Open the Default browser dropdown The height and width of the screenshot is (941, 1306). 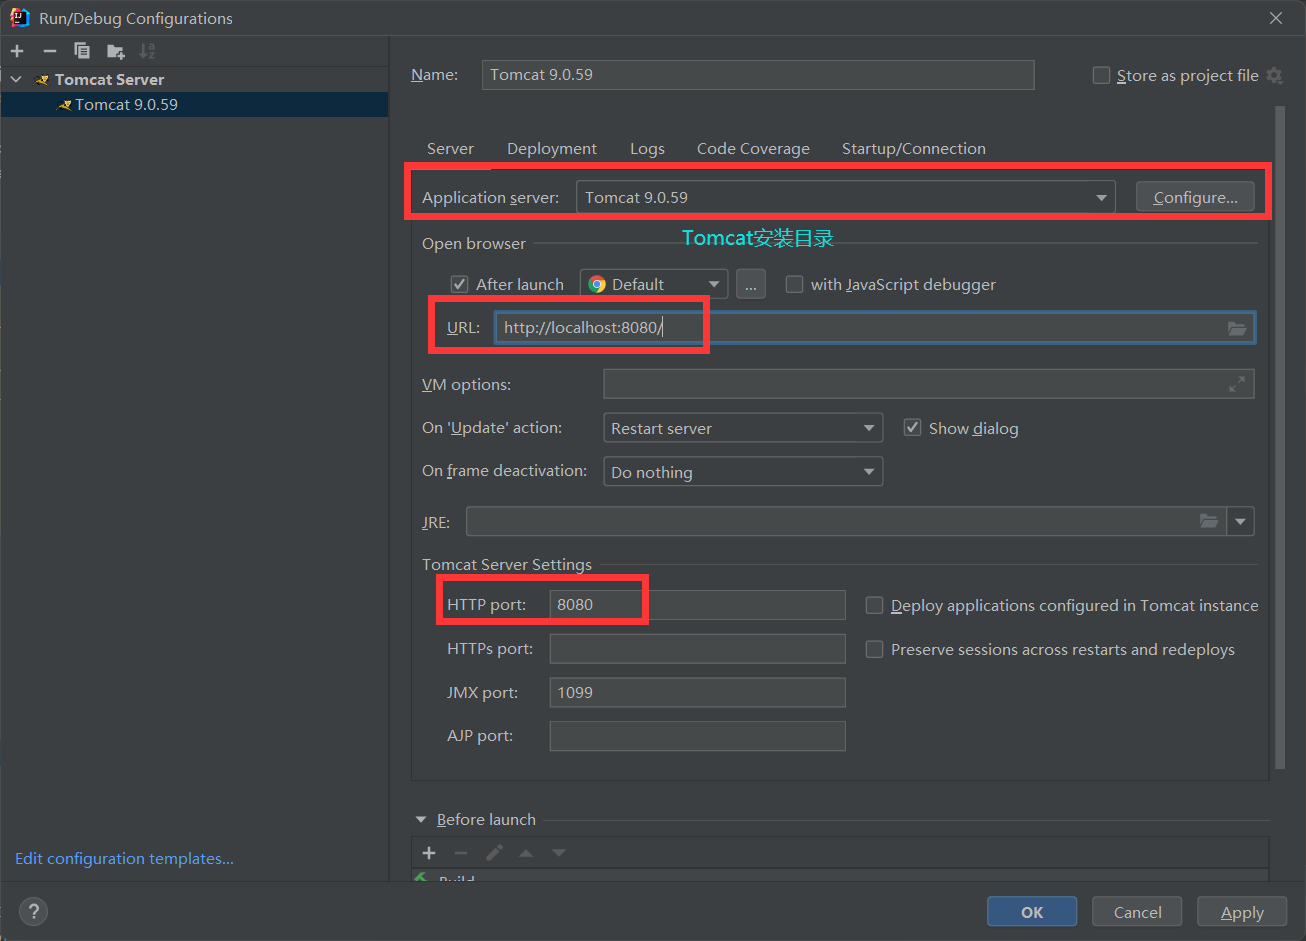coord(654,284)
